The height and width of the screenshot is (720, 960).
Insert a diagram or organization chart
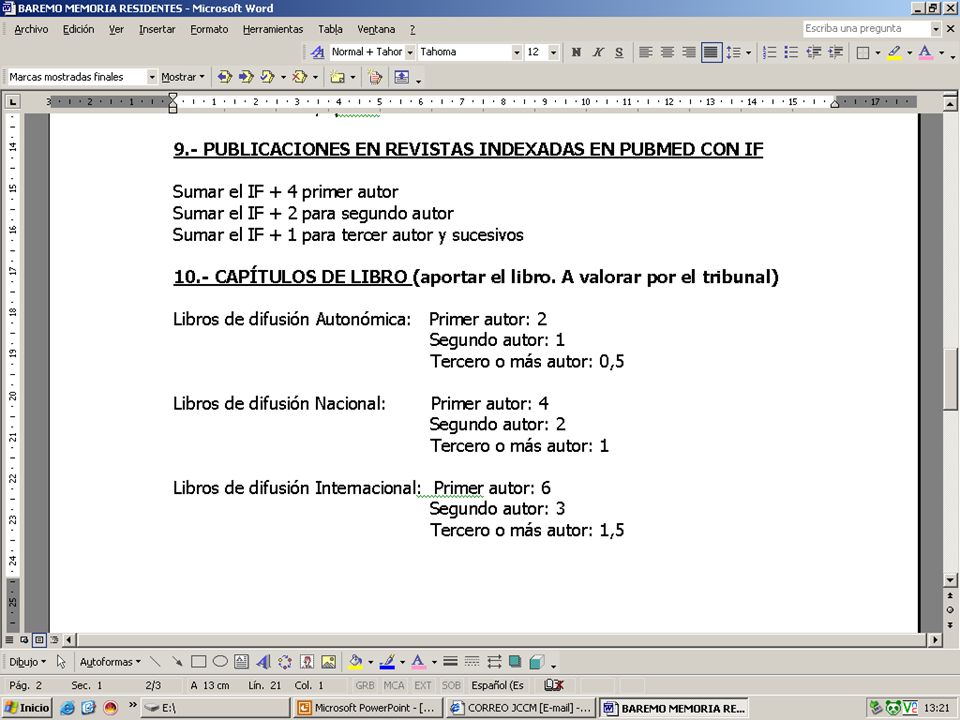(x=285, y=662)
